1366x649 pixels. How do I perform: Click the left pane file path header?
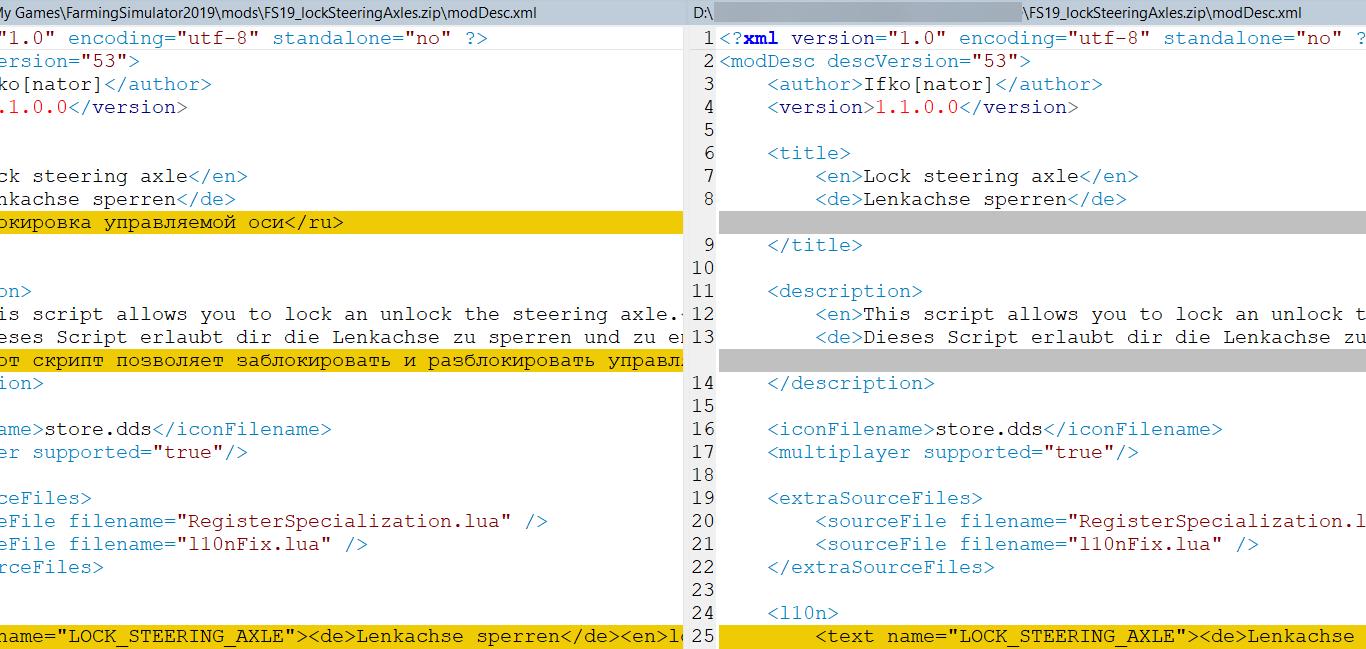click(x=268, y=13)
